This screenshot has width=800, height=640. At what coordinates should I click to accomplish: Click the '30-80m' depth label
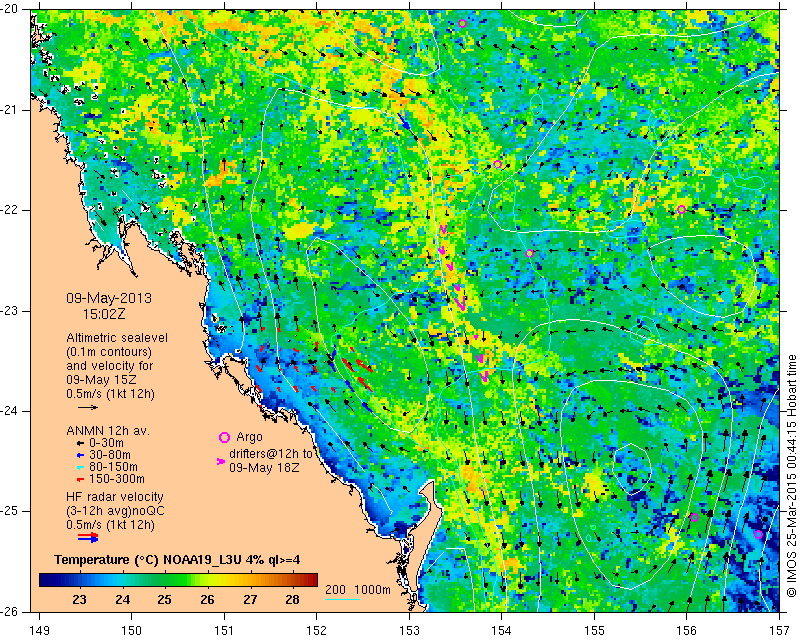pos(110,455)
